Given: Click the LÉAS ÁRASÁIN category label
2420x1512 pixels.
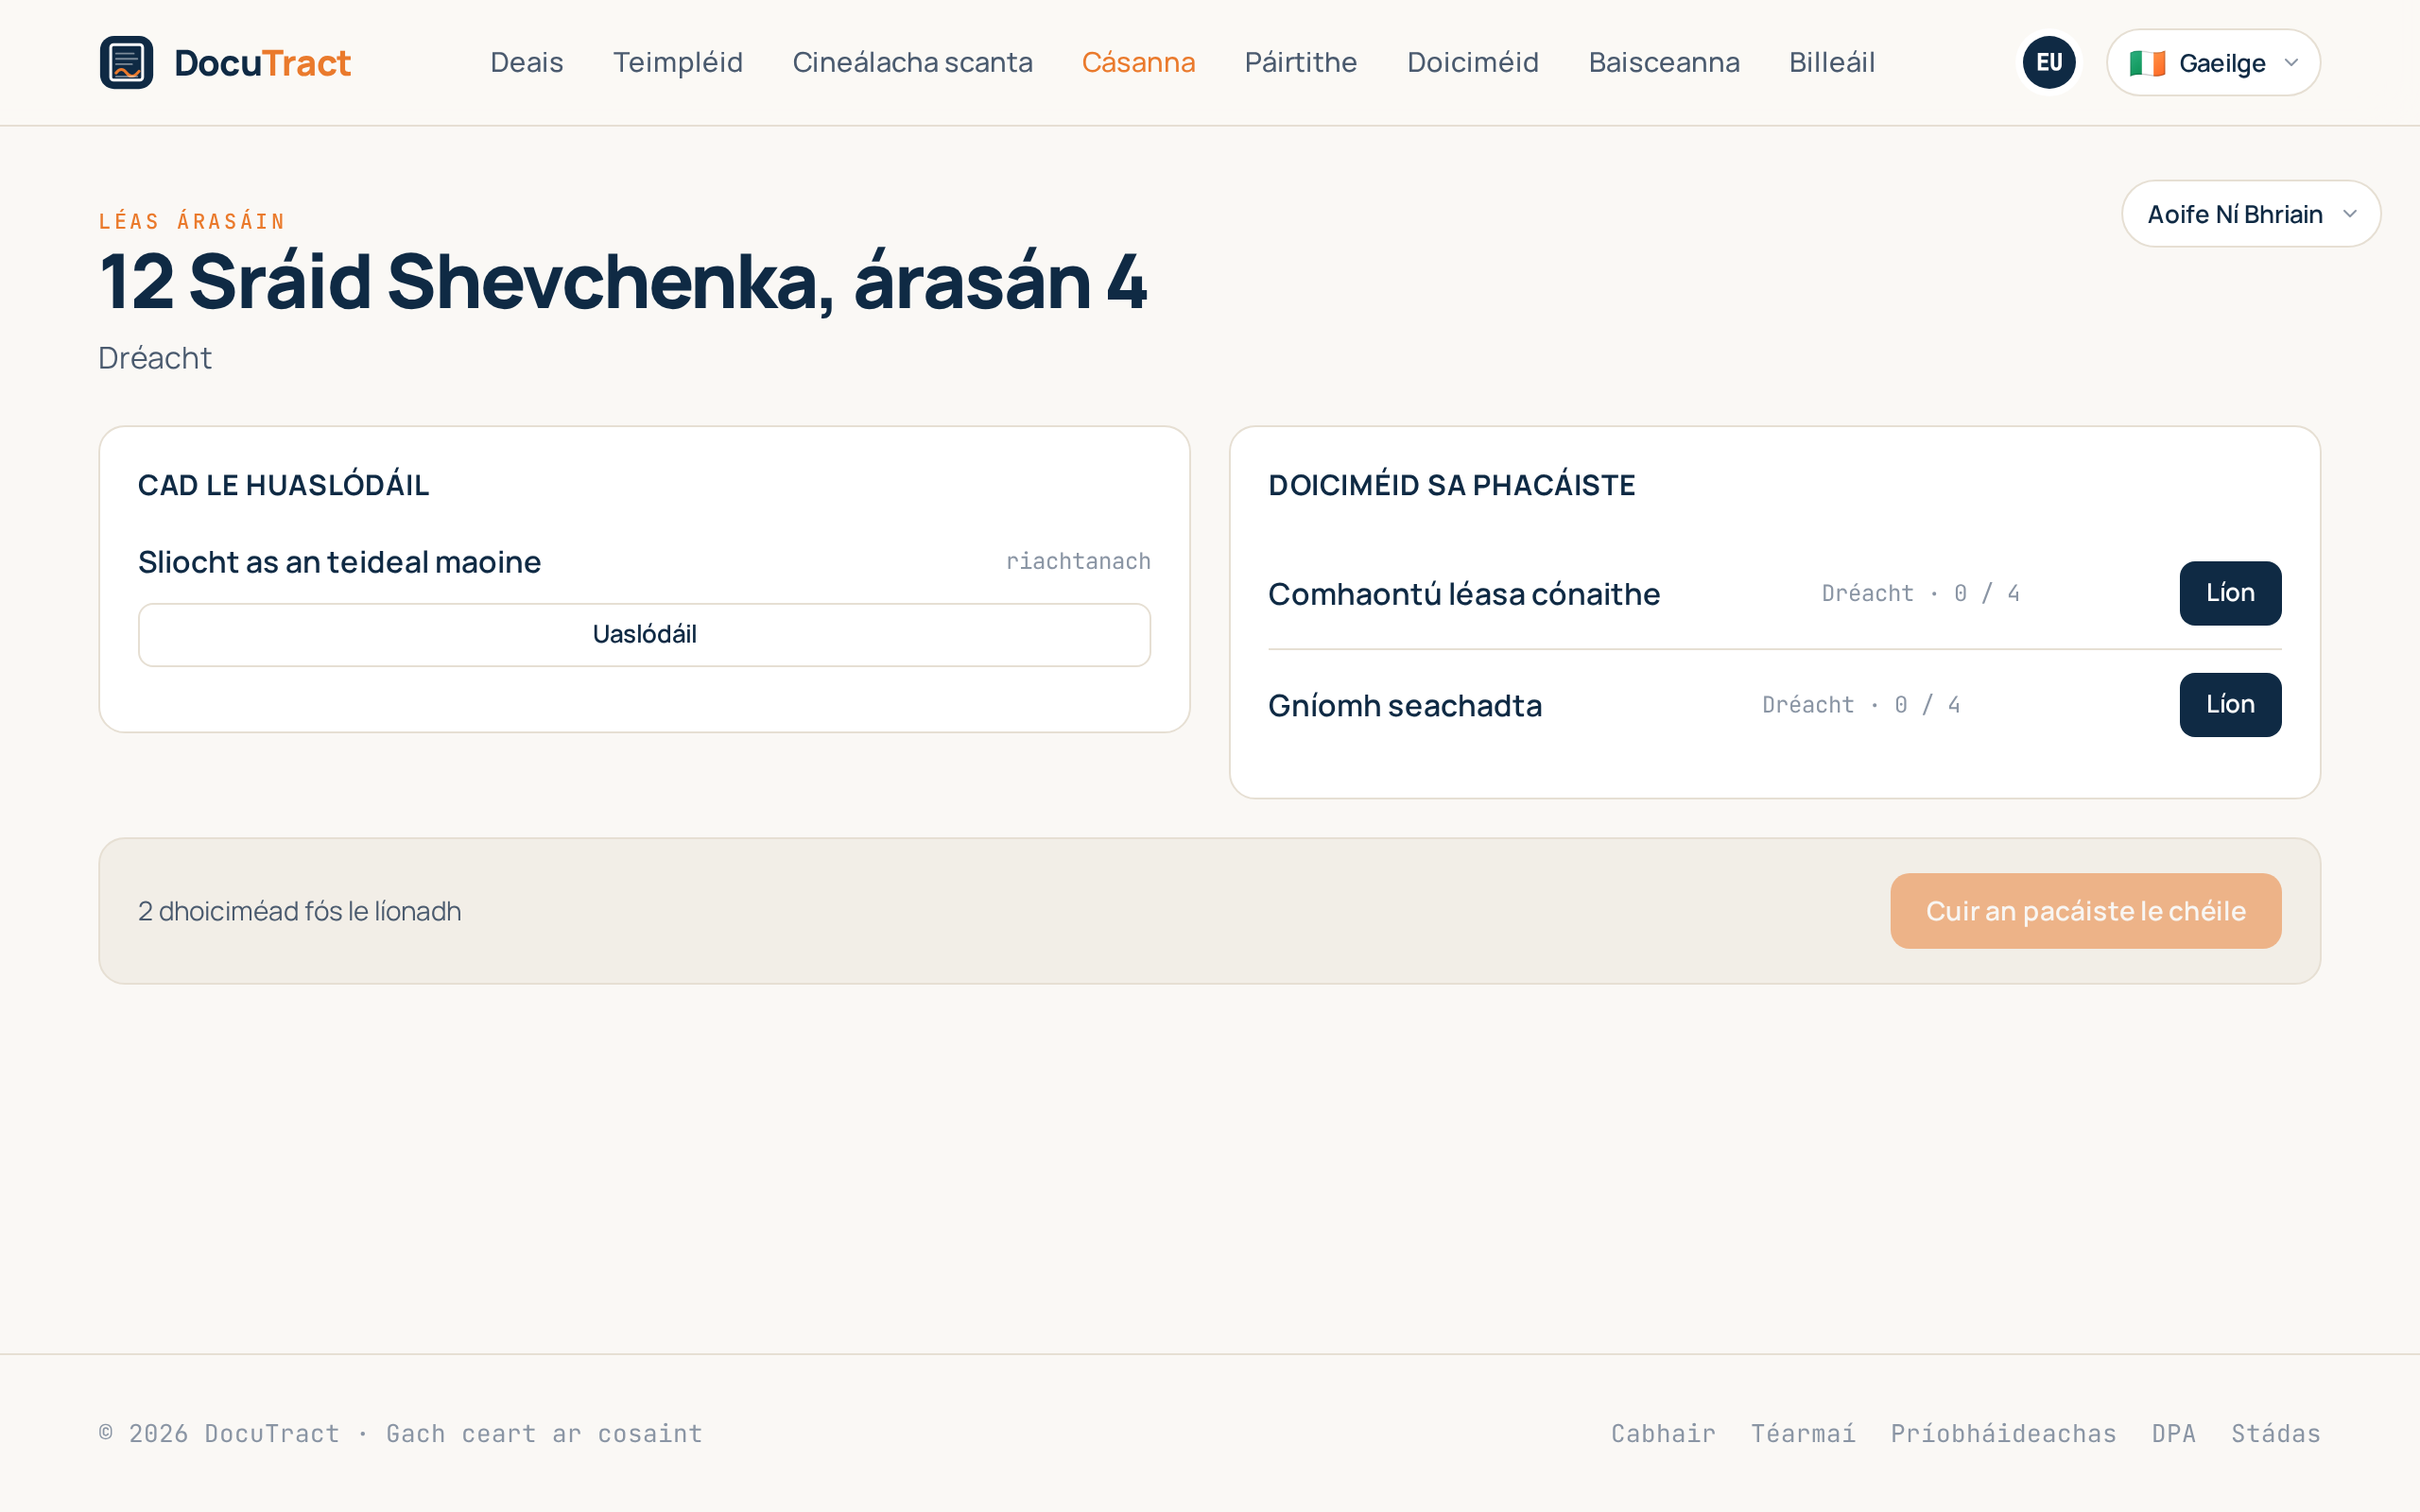Looking at the screenshot, I should click(x=192, y=221).
